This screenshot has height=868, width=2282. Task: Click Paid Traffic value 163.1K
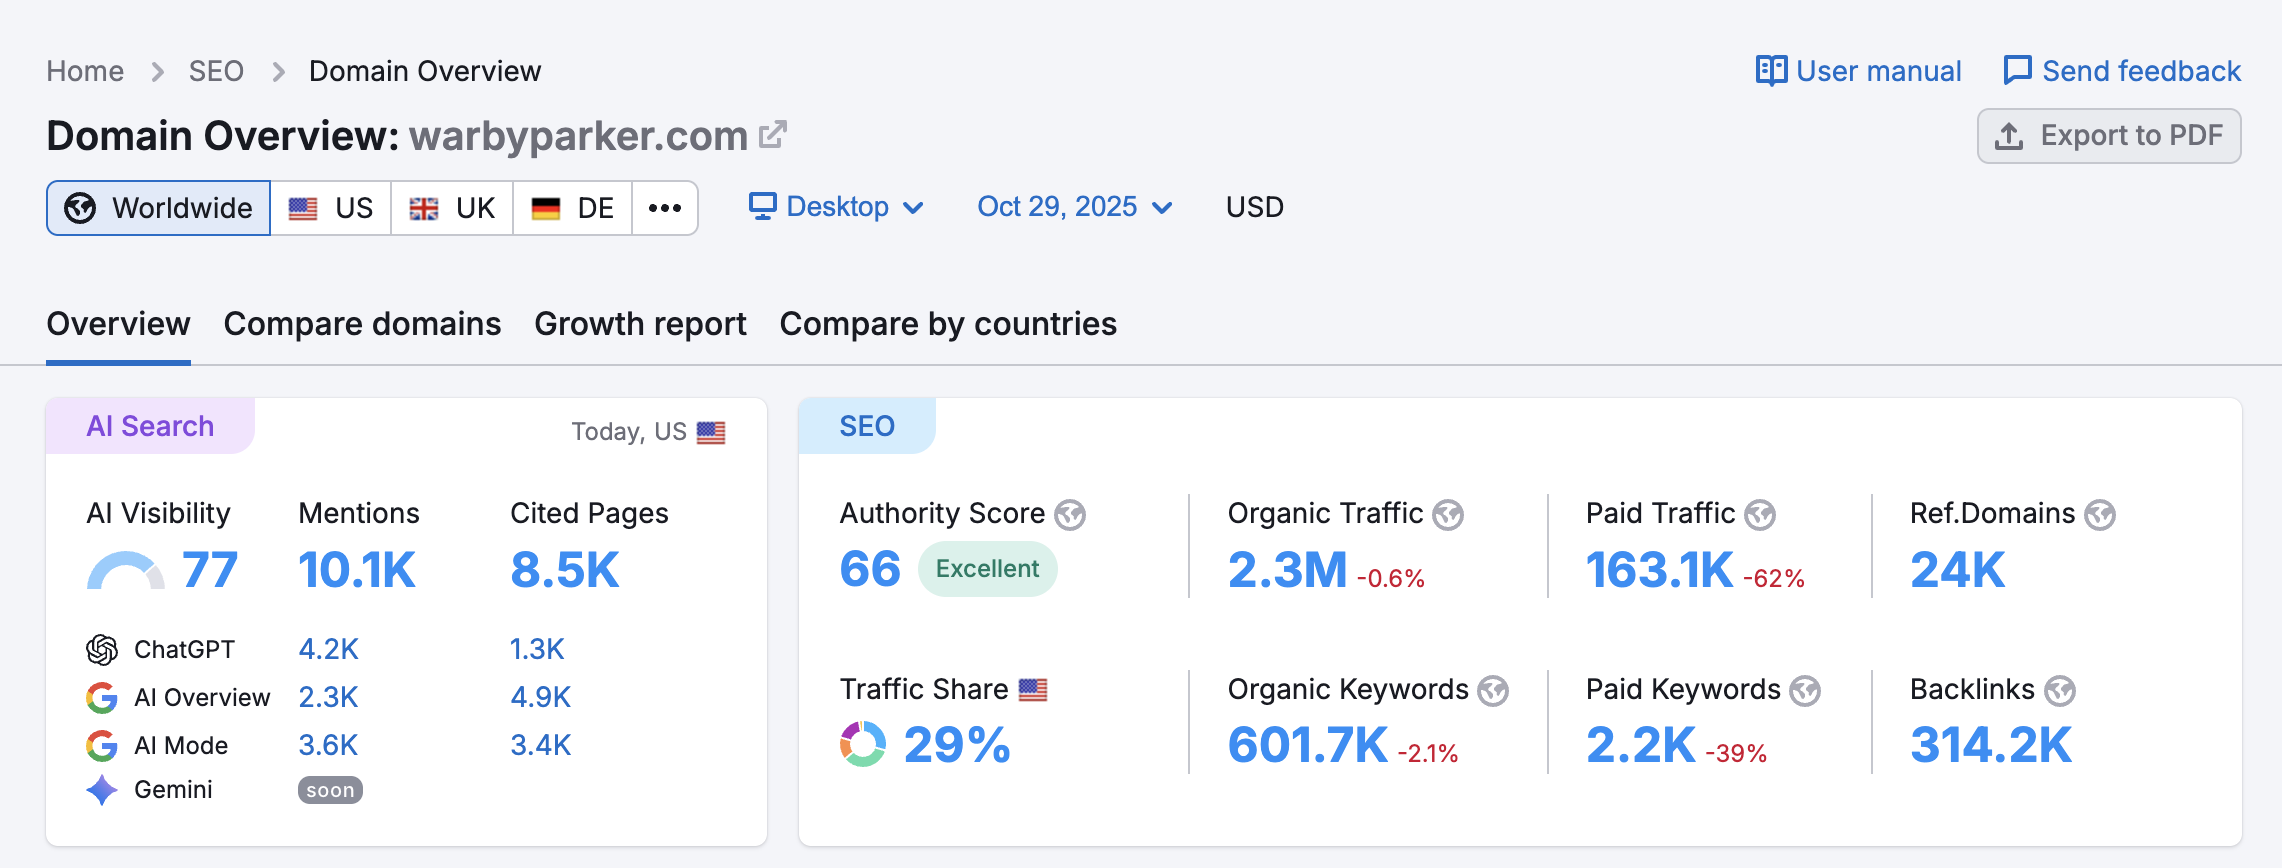coord(1659,570)
